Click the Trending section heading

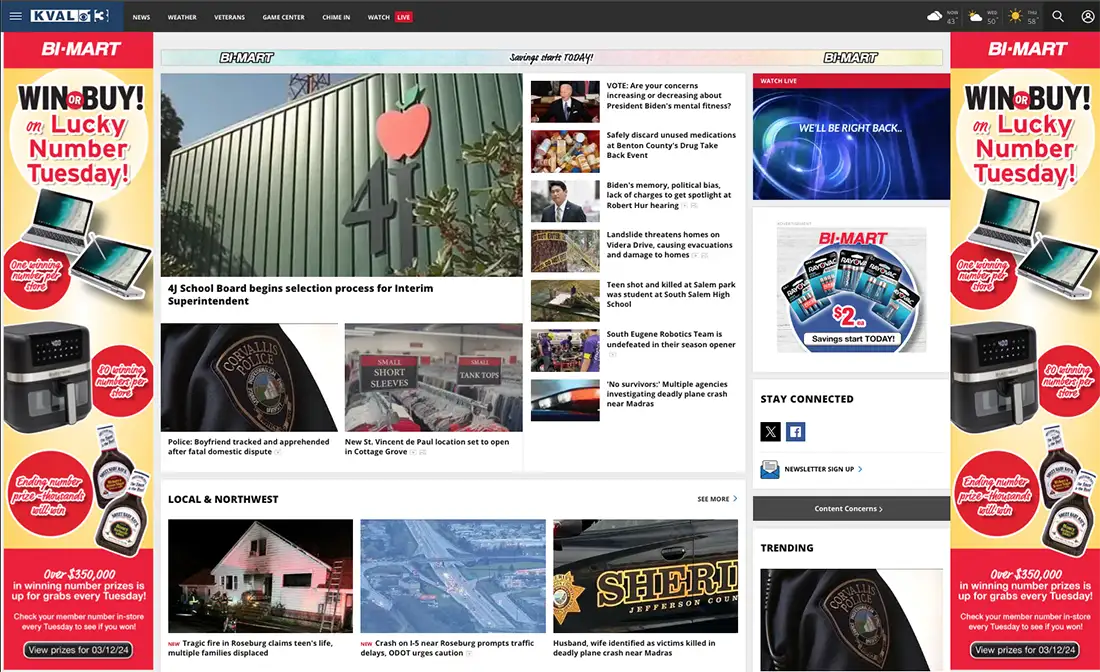point(786,548)
